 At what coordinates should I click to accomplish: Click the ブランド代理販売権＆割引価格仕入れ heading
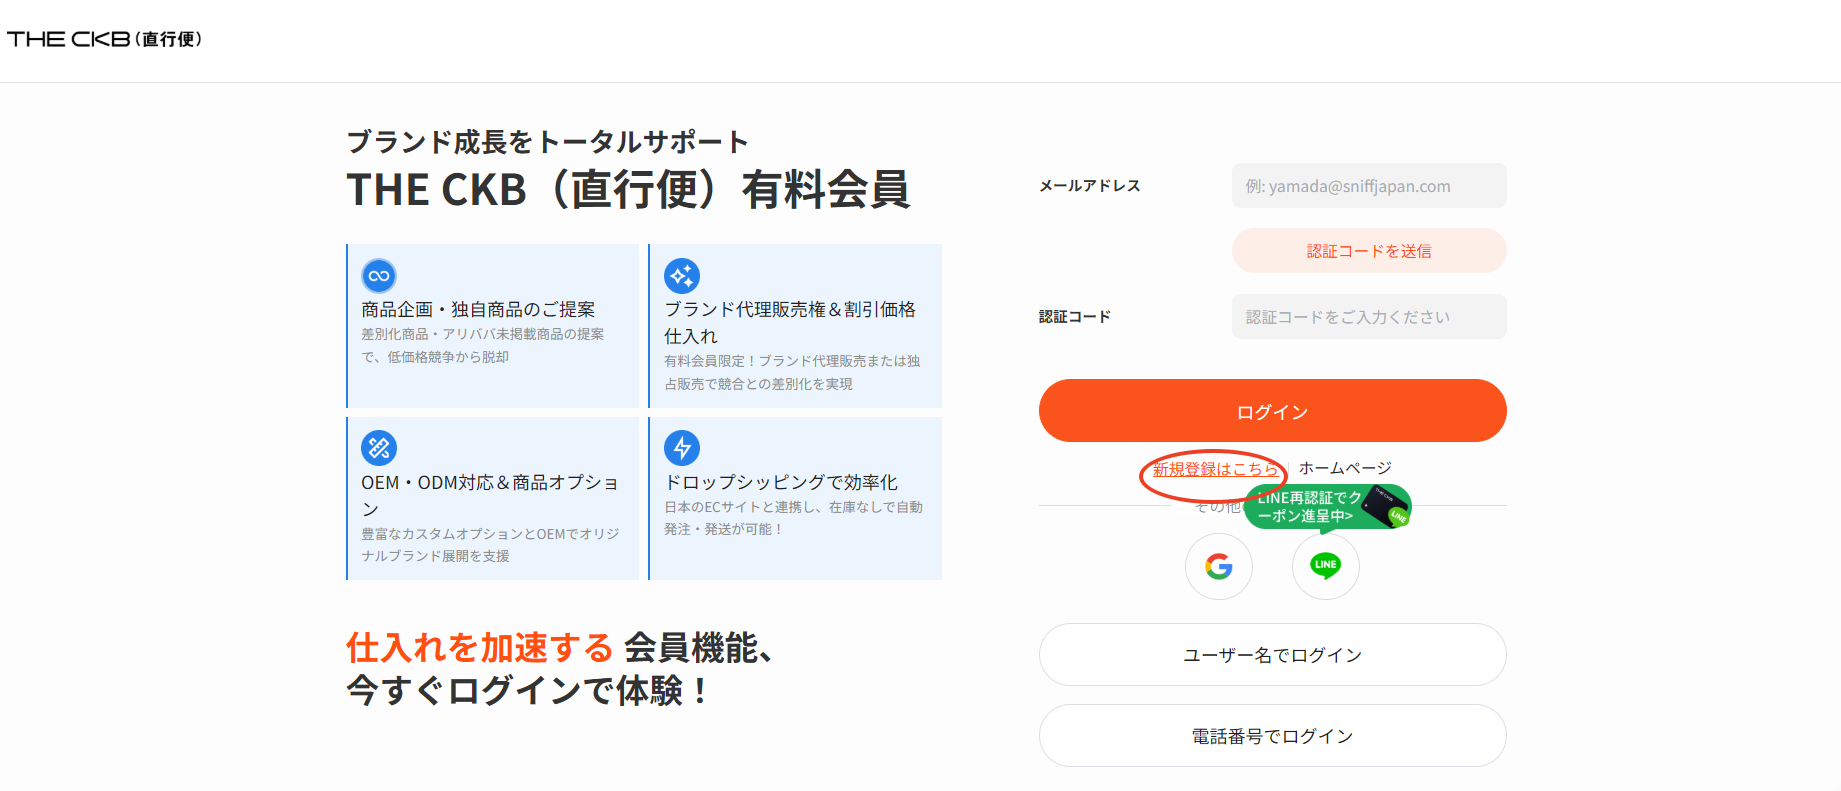click(790, 323)
